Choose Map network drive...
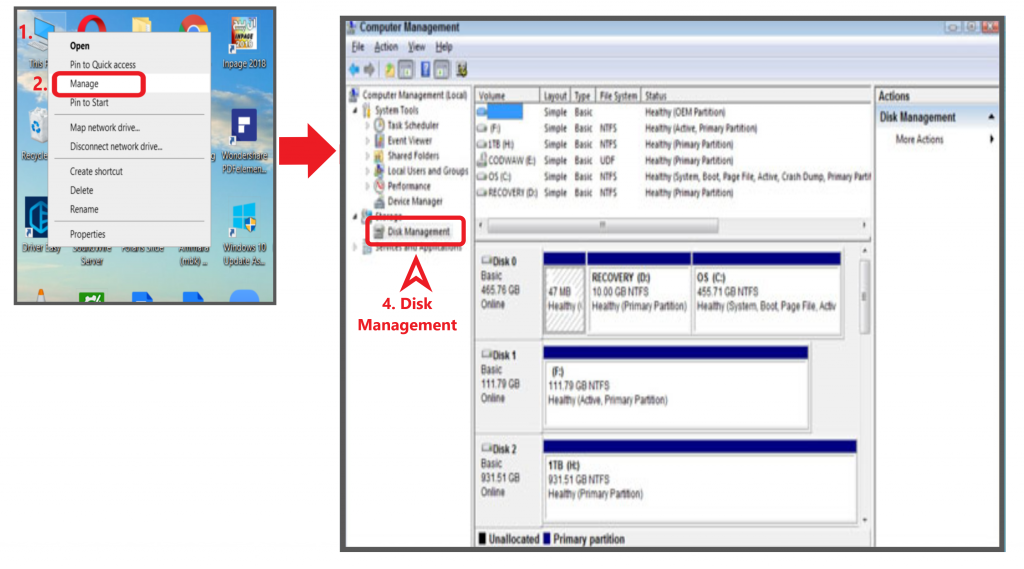Screen dimensions: 1024x569 pyautogui.click(x=131, y=127)
